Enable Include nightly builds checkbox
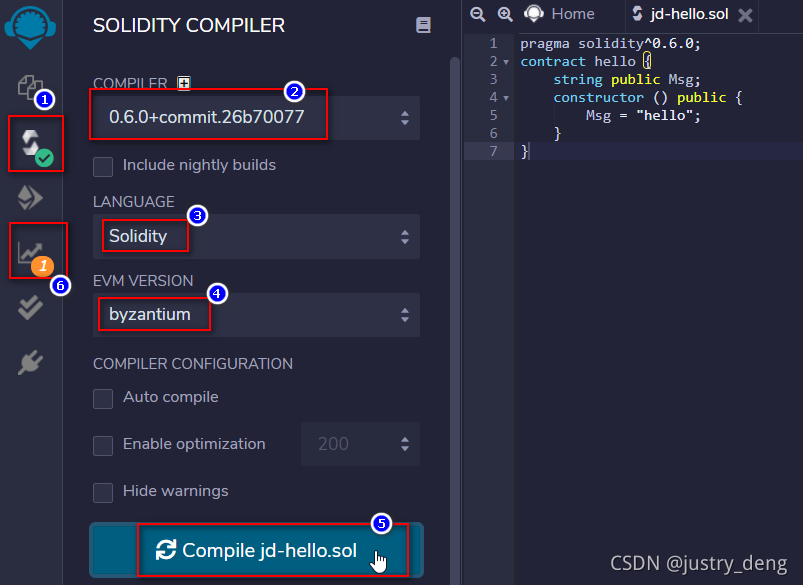 (103, 166)
